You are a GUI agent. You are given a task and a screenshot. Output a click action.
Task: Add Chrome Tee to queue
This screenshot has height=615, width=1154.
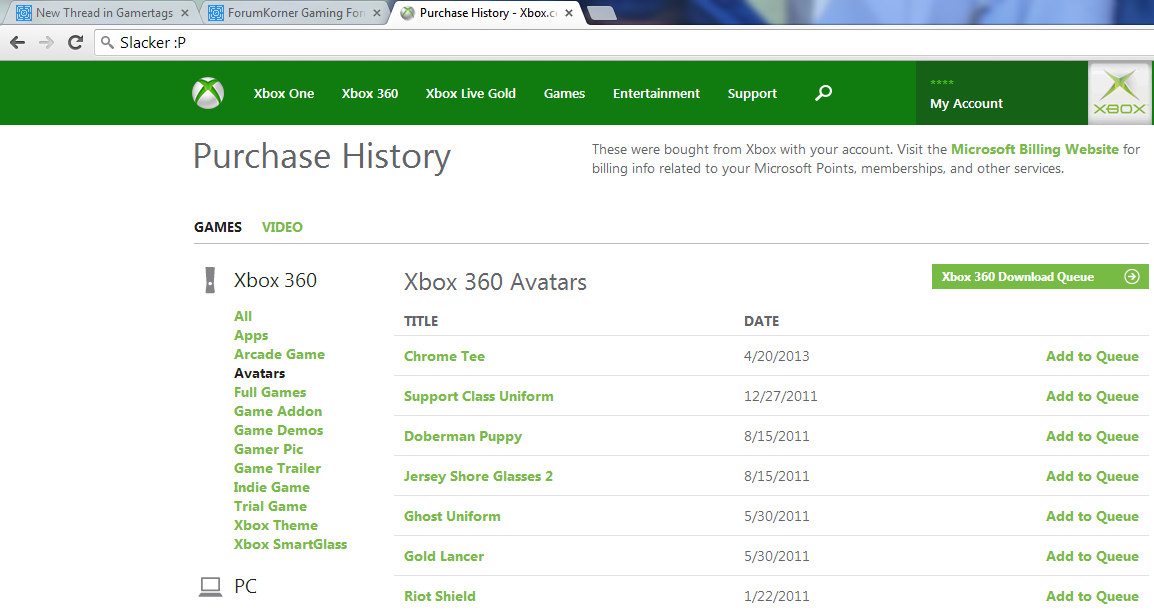(x=1092, y=356)
